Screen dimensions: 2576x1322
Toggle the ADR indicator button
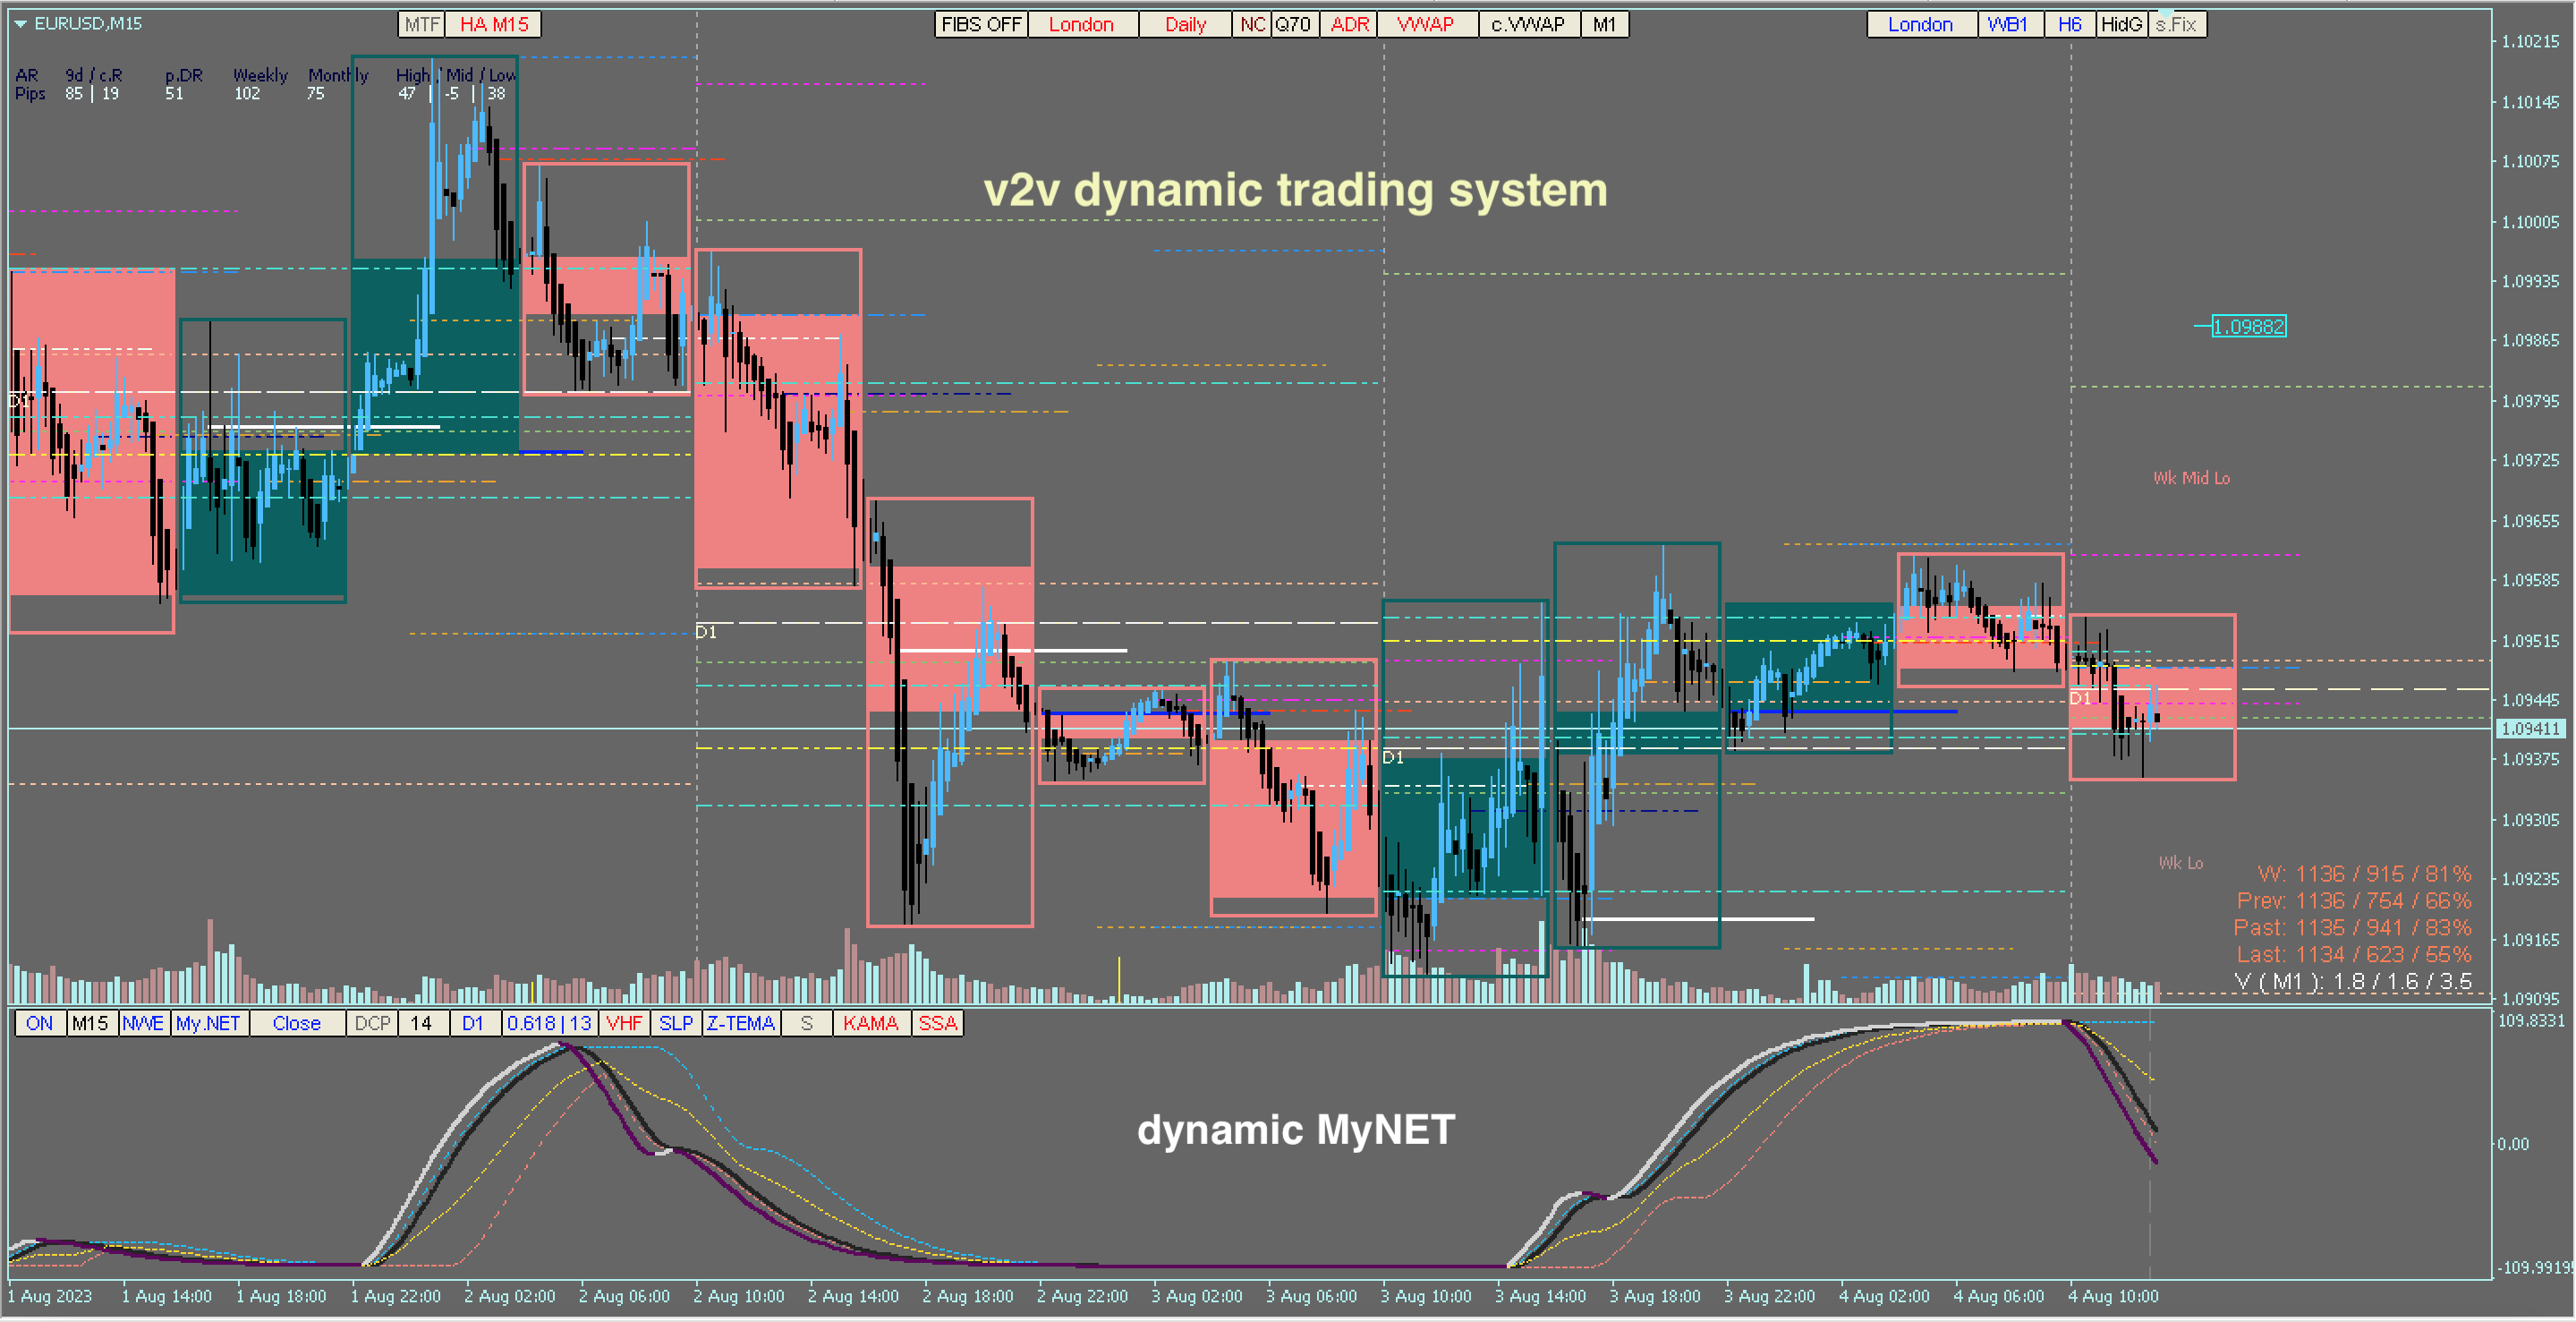(1349, 24)
